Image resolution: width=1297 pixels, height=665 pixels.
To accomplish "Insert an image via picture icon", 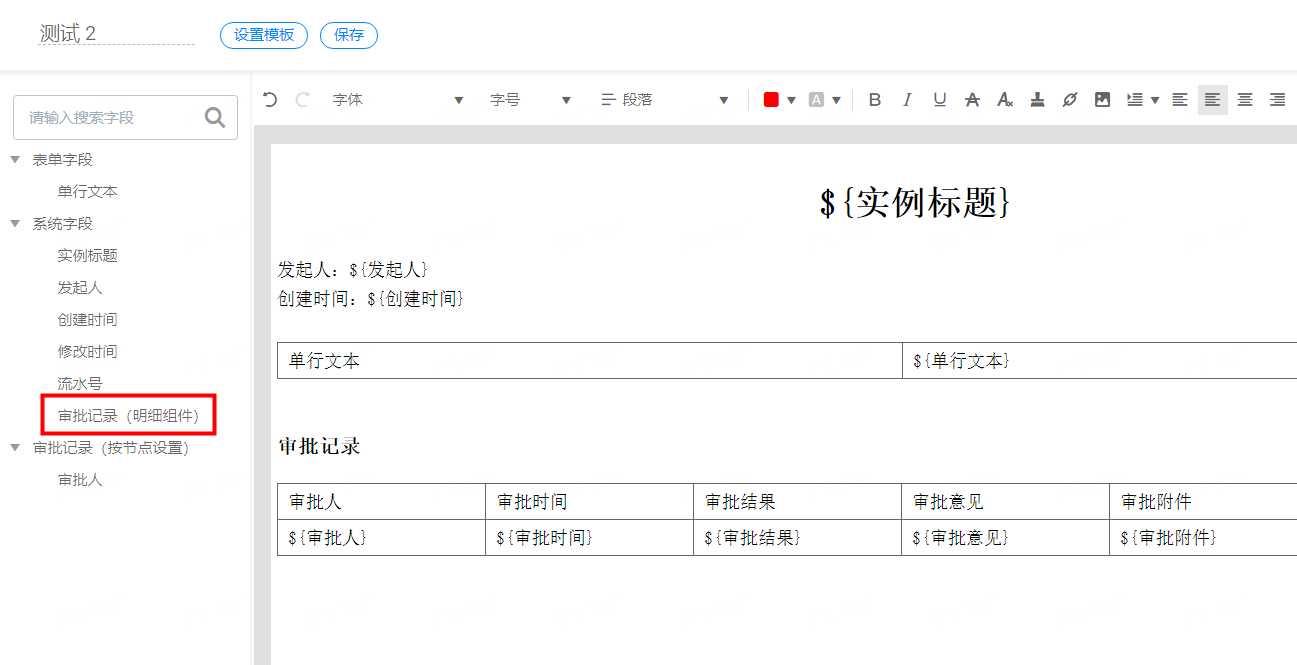I will (1102, 100).
